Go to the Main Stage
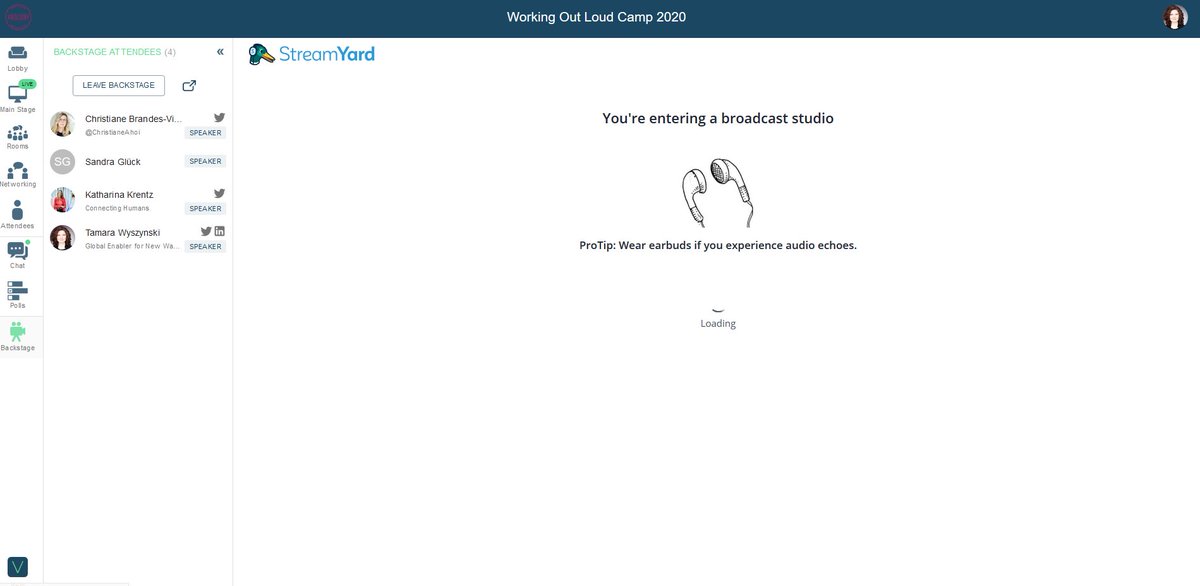Image resolution: width=1200 pixels, height=586 pixels. tap(18, 96)
